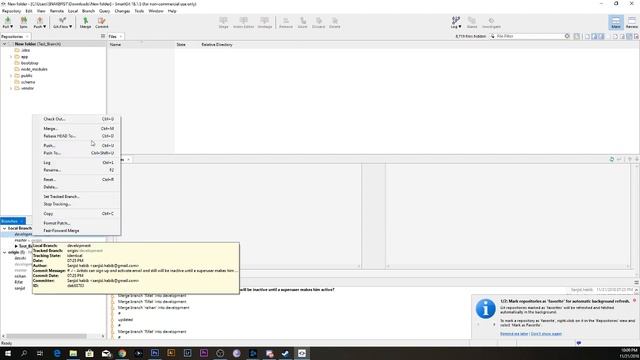Select commit "Merge branch 'sohan' into development"
This screenshot has width=640, height=360.
pos(153,308)
